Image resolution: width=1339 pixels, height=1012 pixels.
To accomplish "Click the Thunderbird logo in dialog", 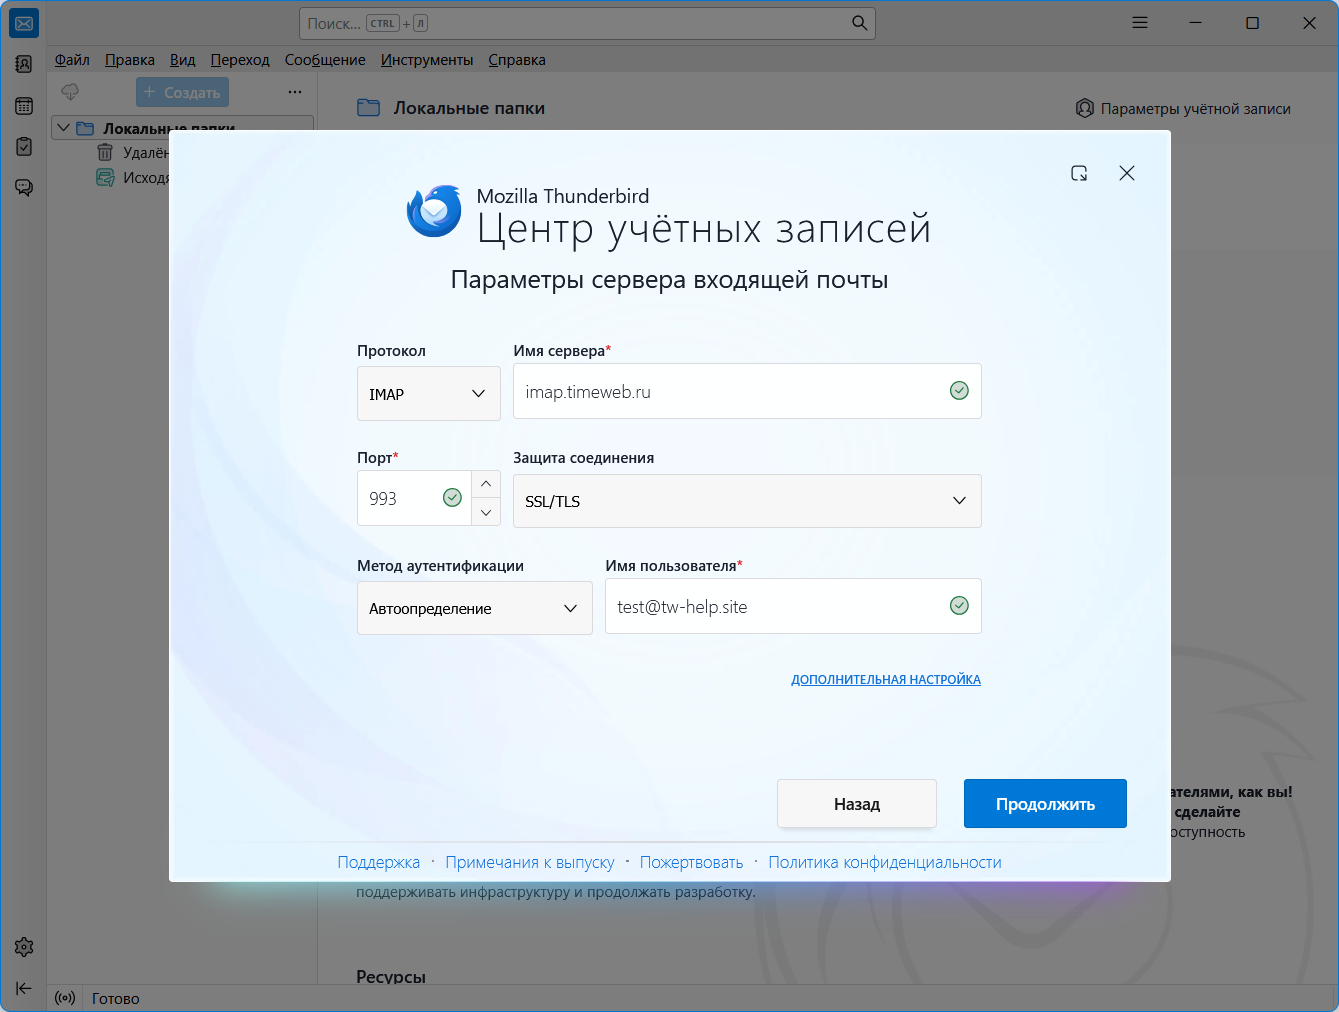I will (x=434, y=211).
